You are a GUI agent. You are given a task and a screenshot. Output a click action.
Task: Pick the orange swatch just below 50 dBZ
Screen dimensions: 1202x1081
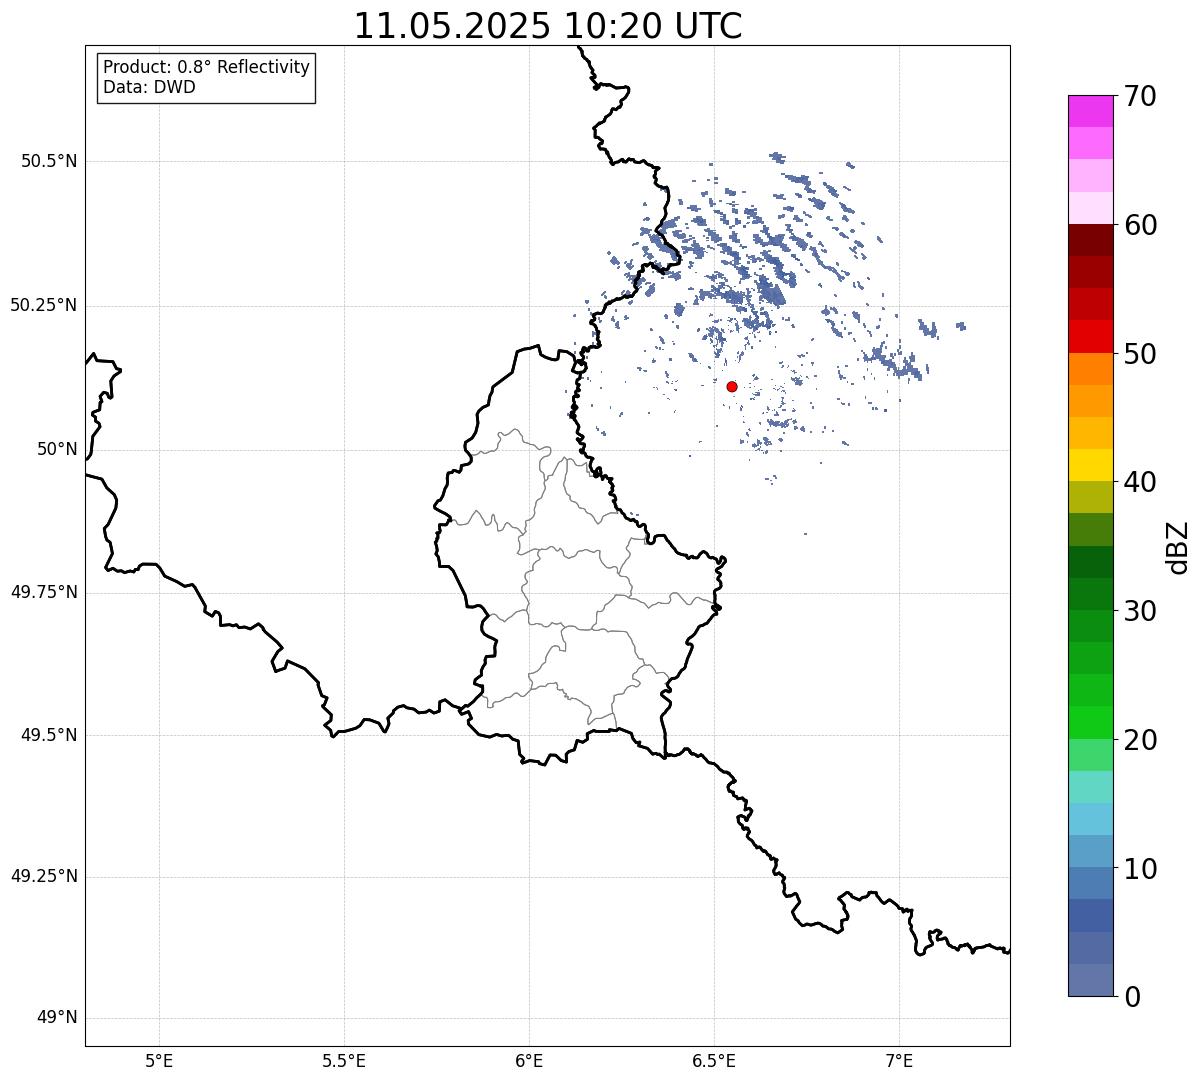[x=1091, y=369]
